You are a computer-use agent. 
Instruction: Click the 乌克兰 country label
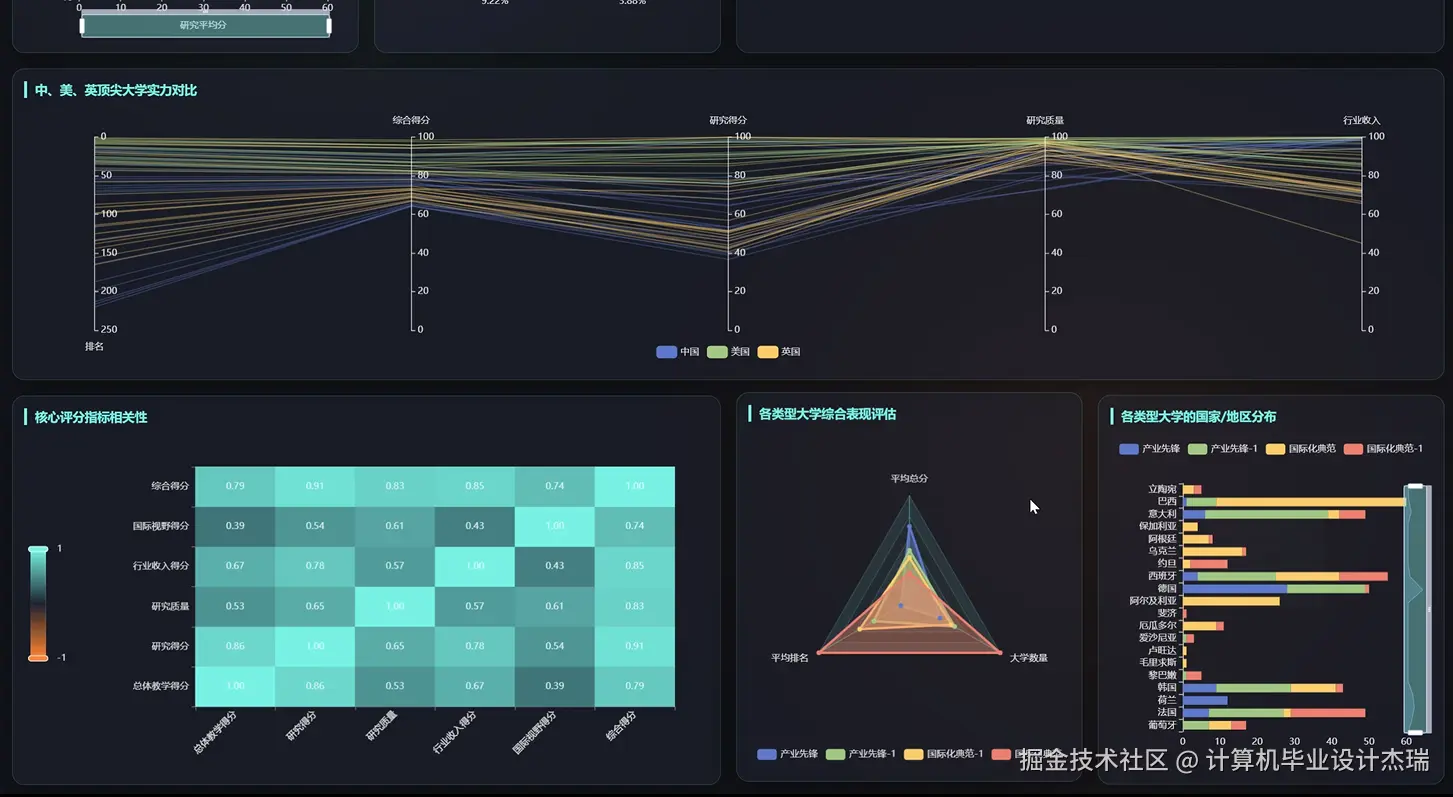1163,551
